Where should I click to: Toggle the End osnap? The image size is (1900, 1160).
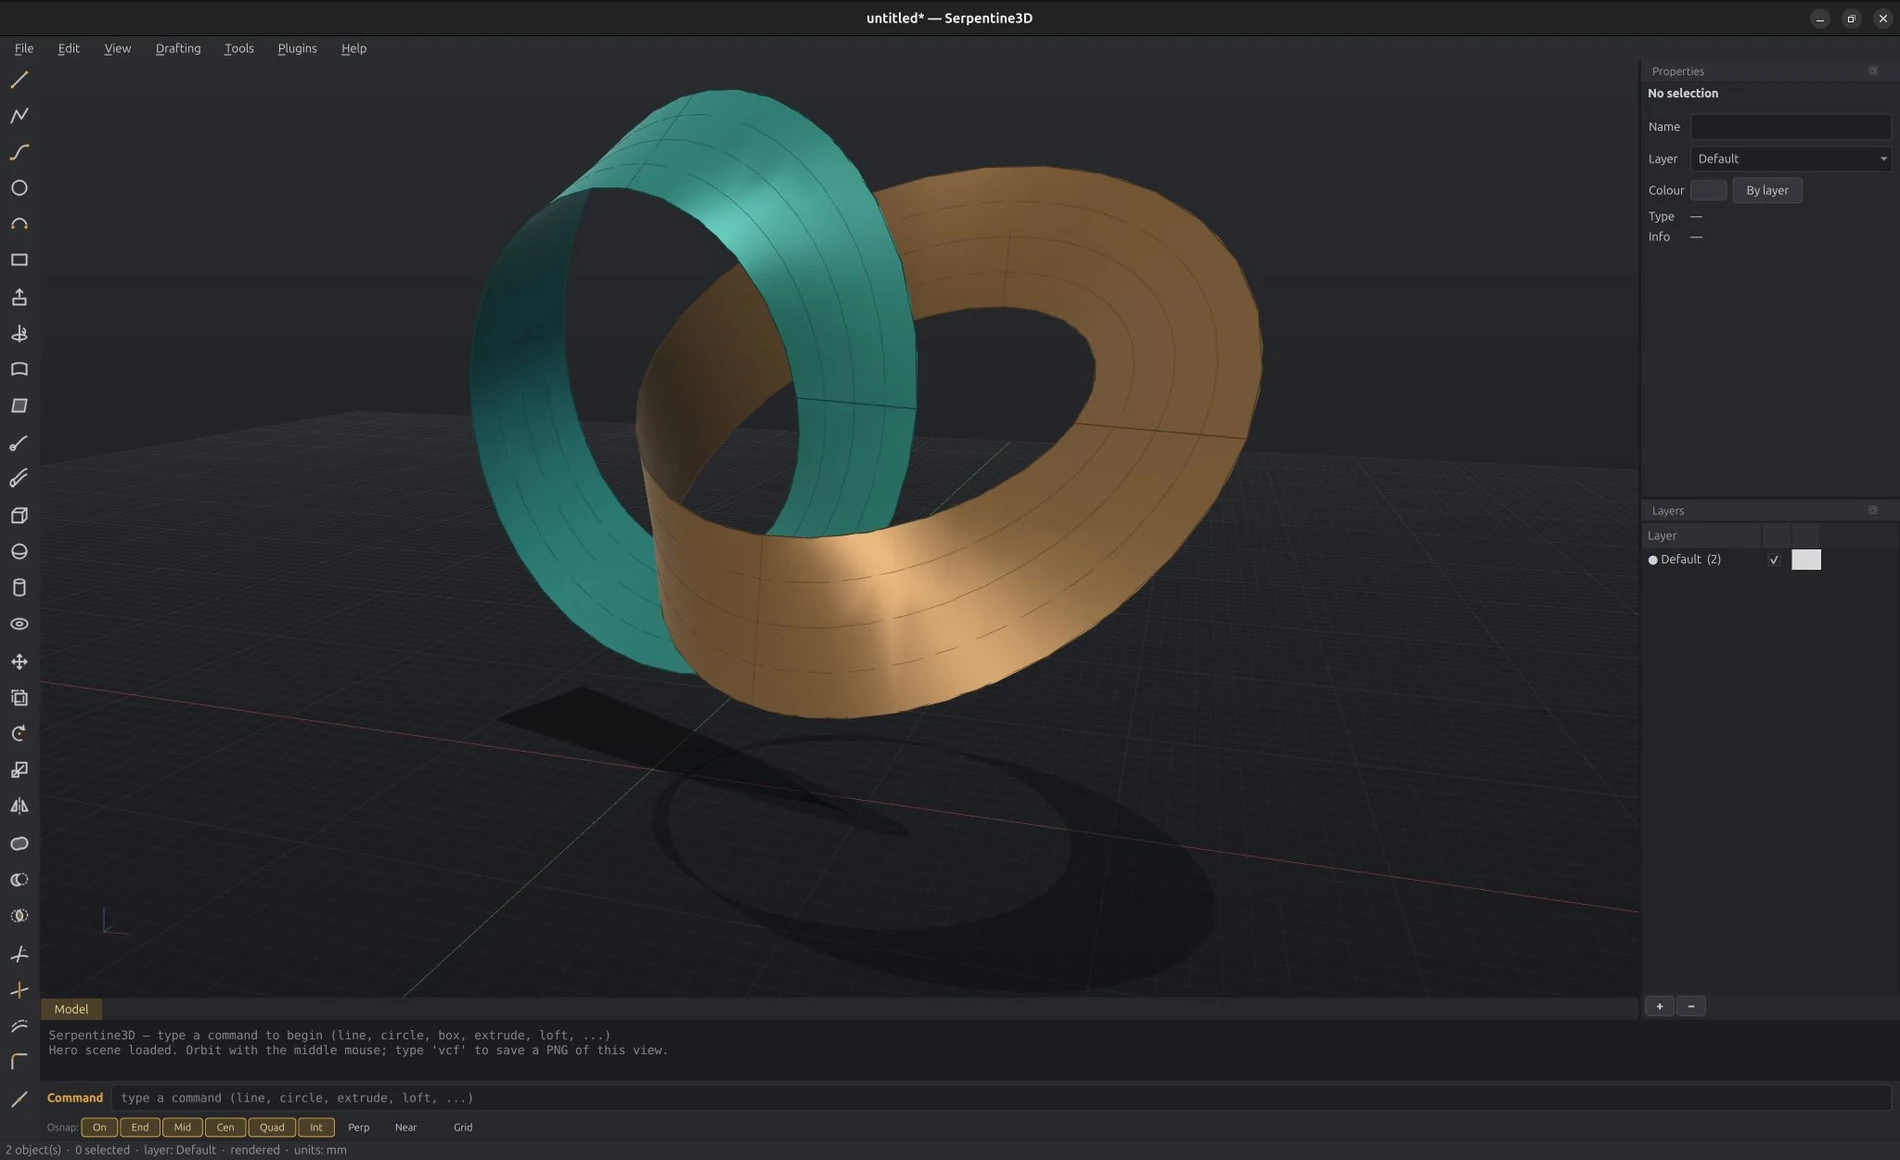click(x=140, y=1127)
